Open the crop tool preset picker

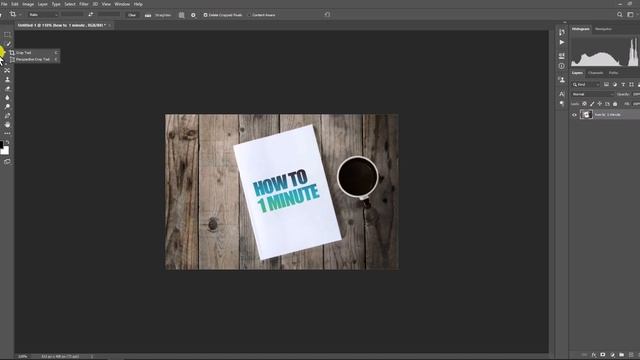coord(15,15)
